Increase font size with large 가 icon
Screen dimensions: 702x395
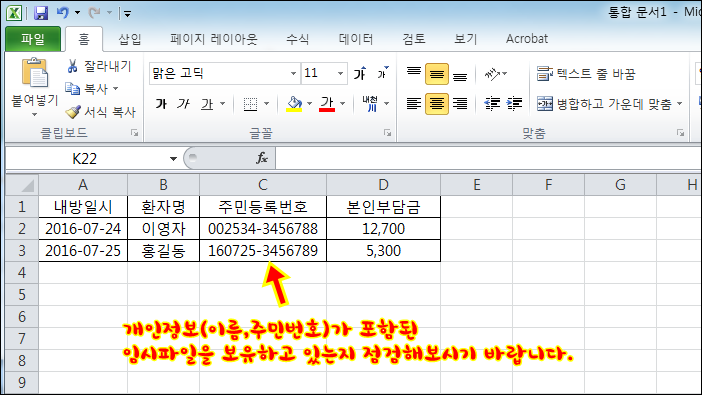360,73
